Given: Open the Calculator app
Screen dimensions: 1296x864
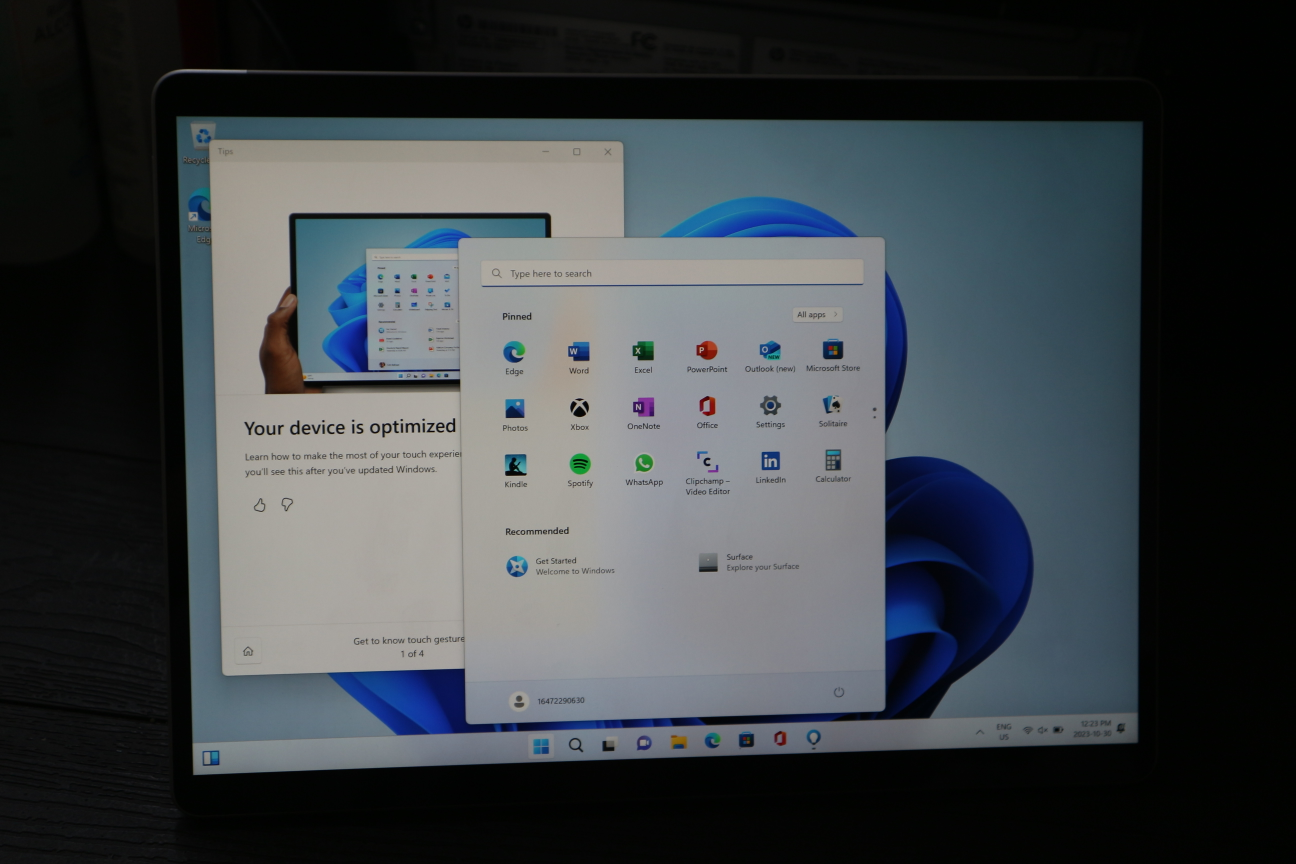Looking at the screenshot, I should [x=833, y=465].
